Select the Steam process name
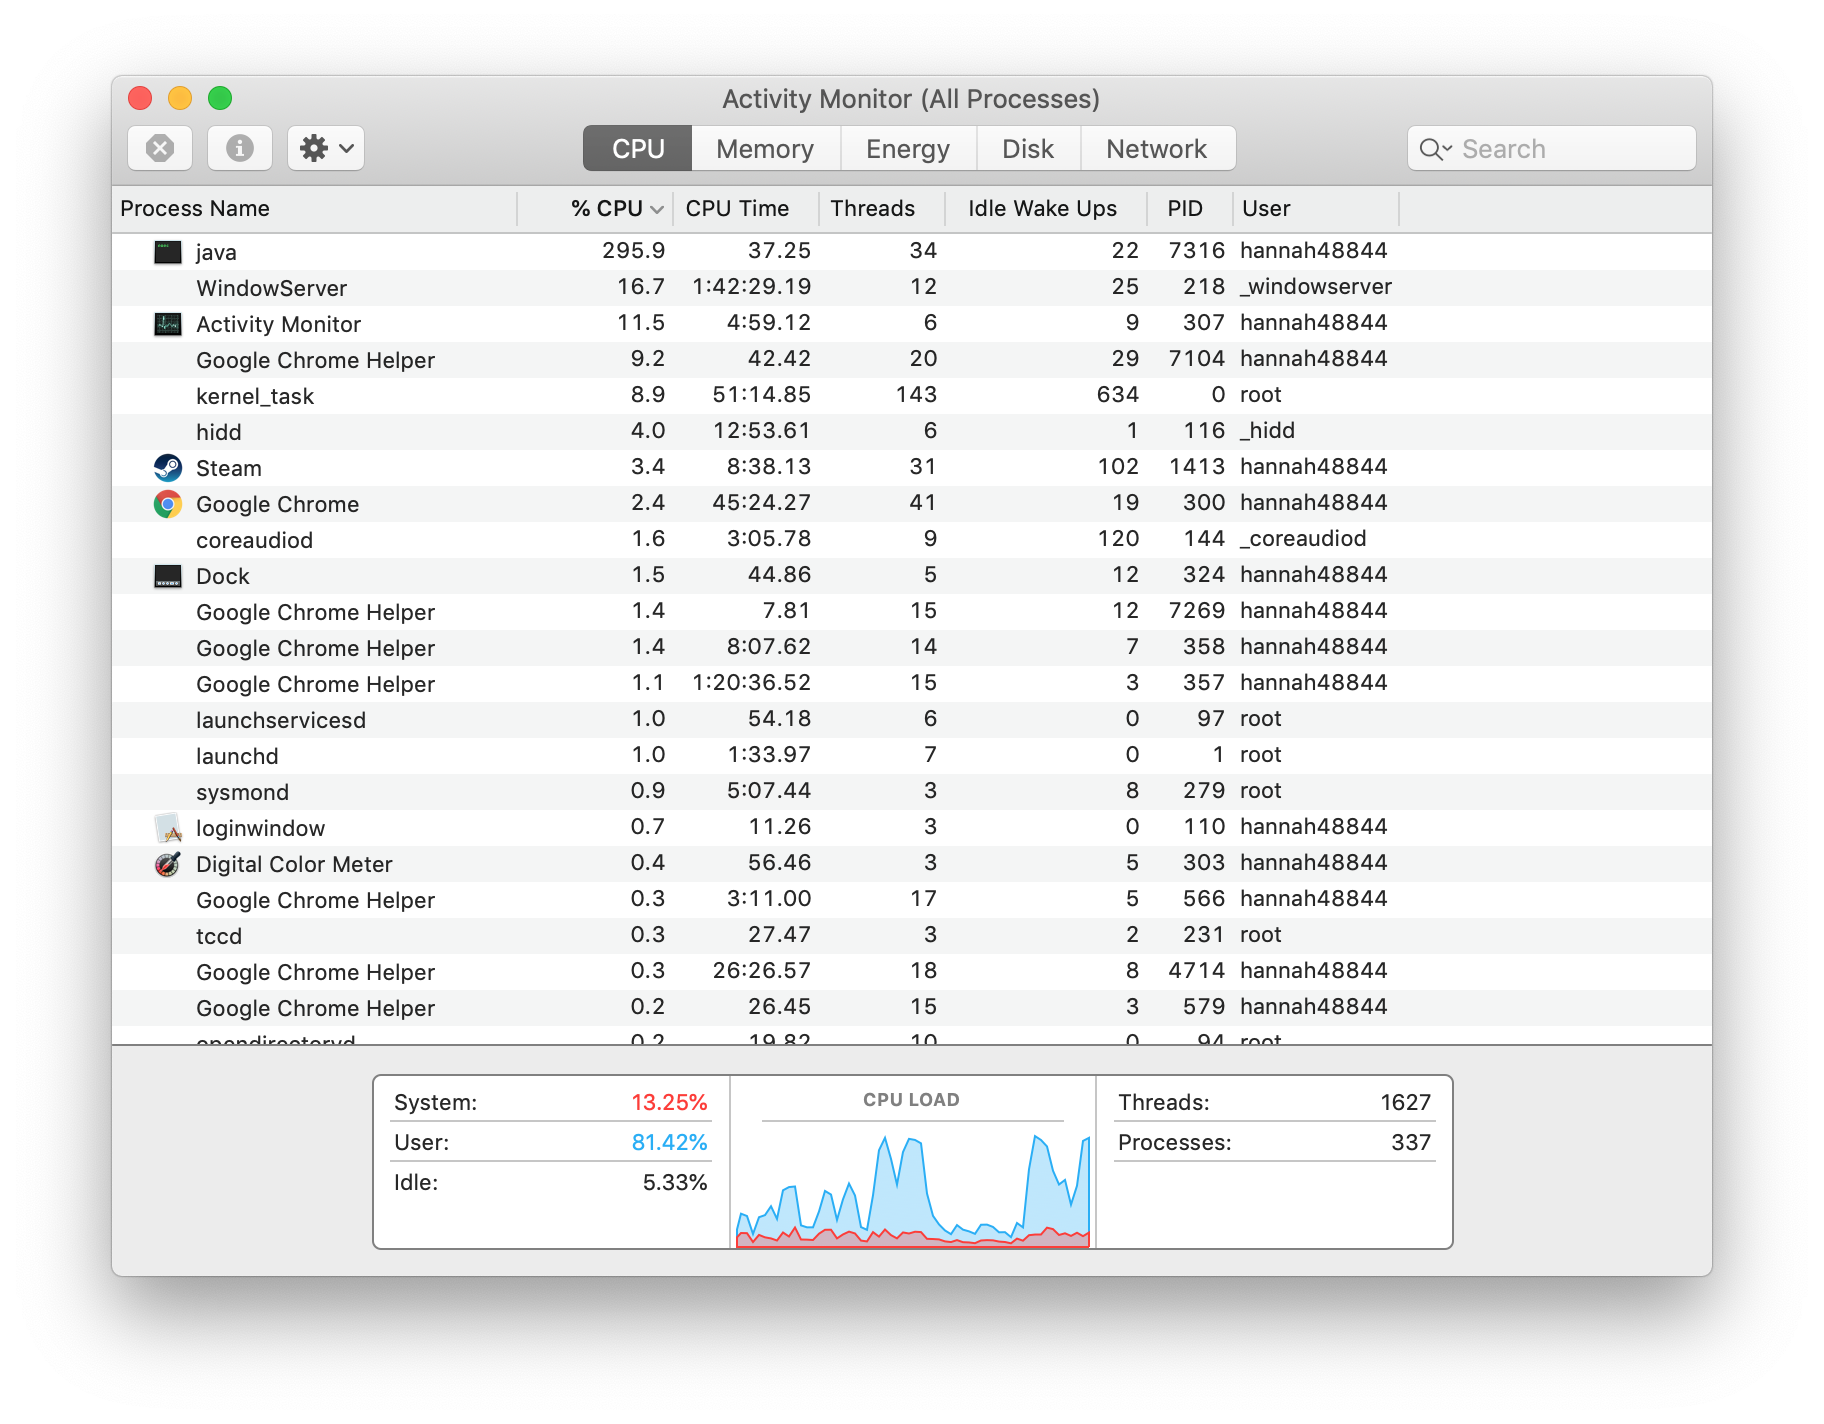The width and height of the screenshot is (1824, 1424). [x=229, y=468]
